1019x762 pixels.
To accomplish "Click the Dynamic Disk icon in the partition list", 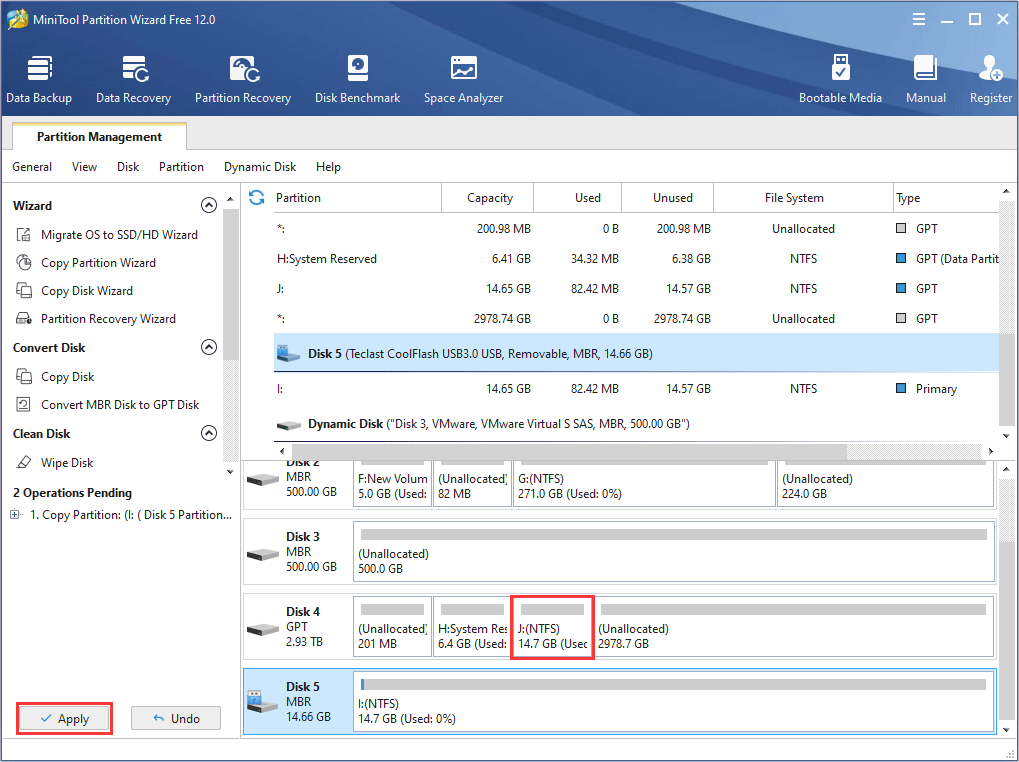I will click(x=288, y=425).
